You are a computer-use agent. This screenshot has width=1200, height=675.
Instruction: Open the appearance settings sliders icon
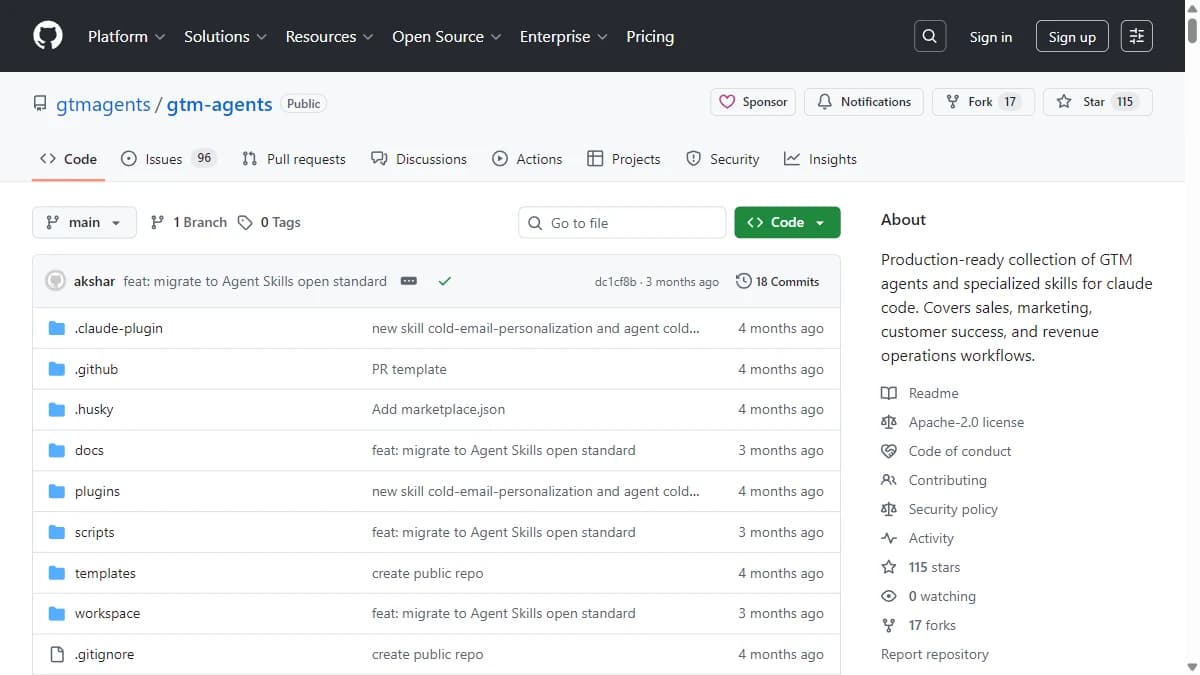click(1137, 36)
